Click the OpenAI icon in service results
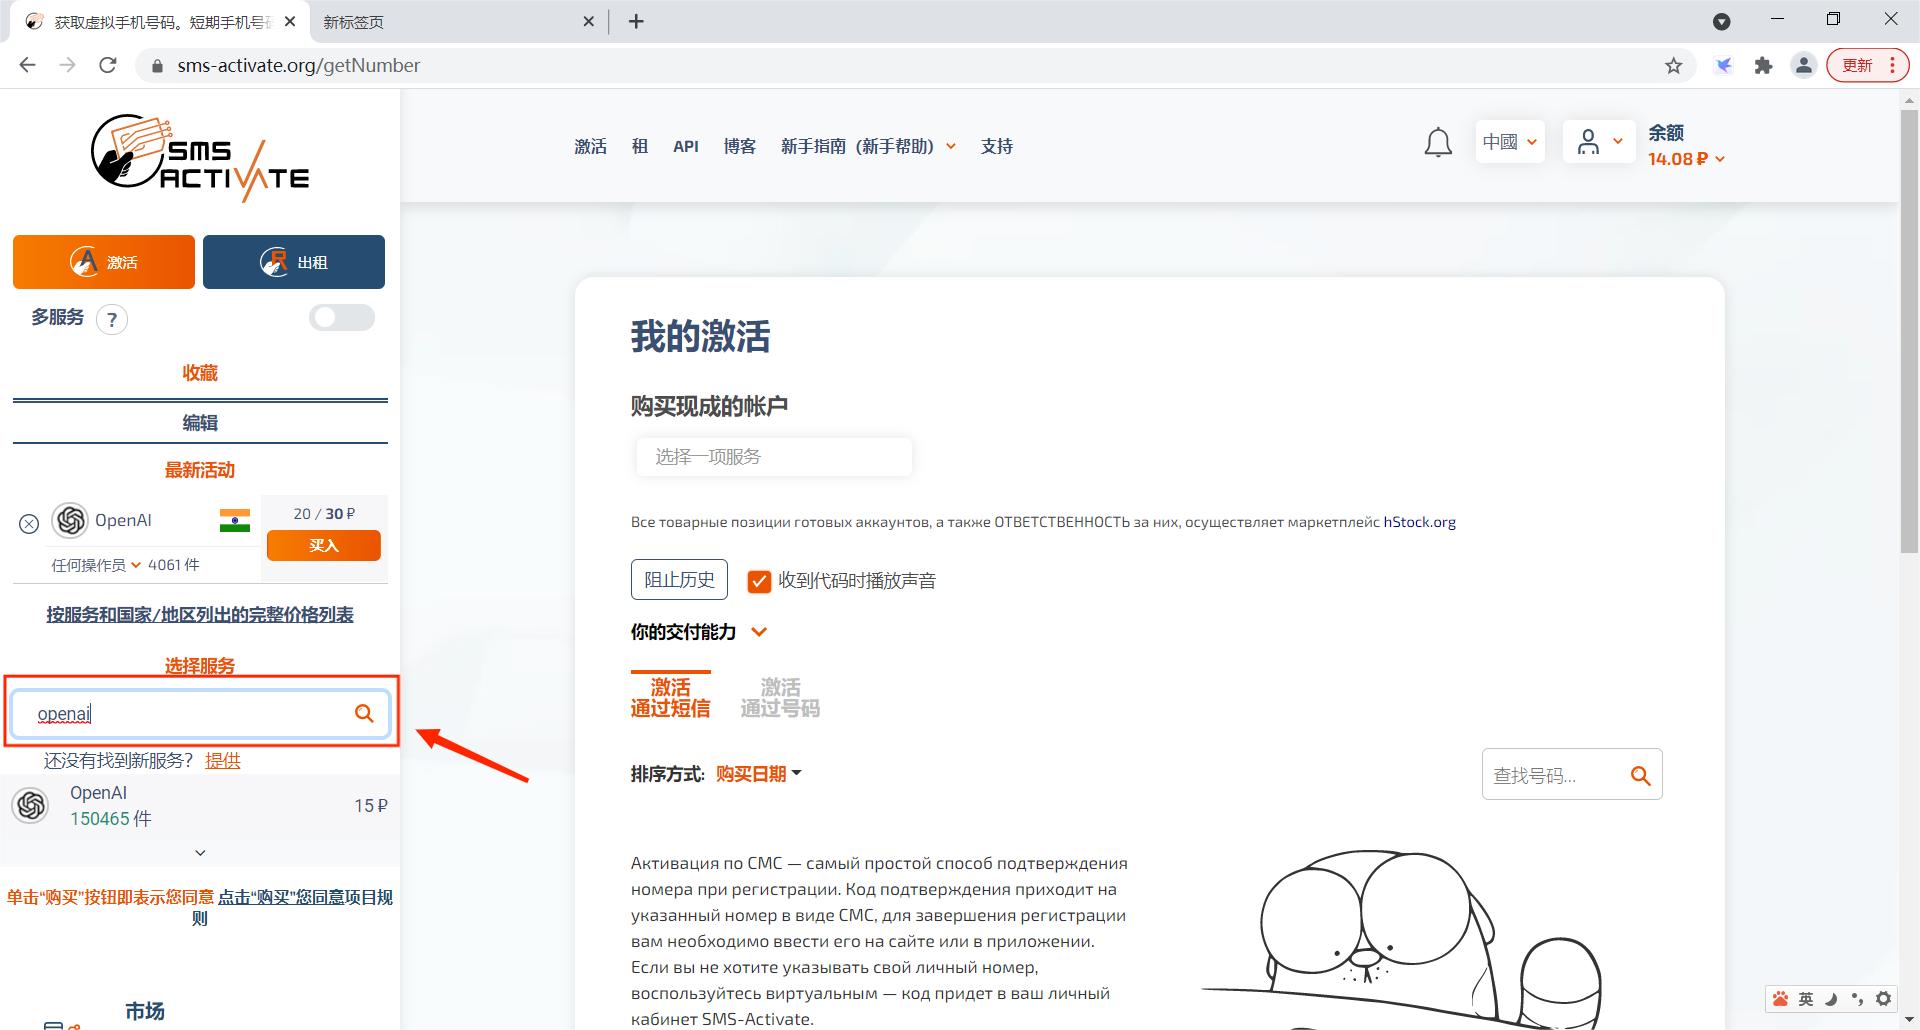Screen dimensions: 1920x1030 [31, 805]
